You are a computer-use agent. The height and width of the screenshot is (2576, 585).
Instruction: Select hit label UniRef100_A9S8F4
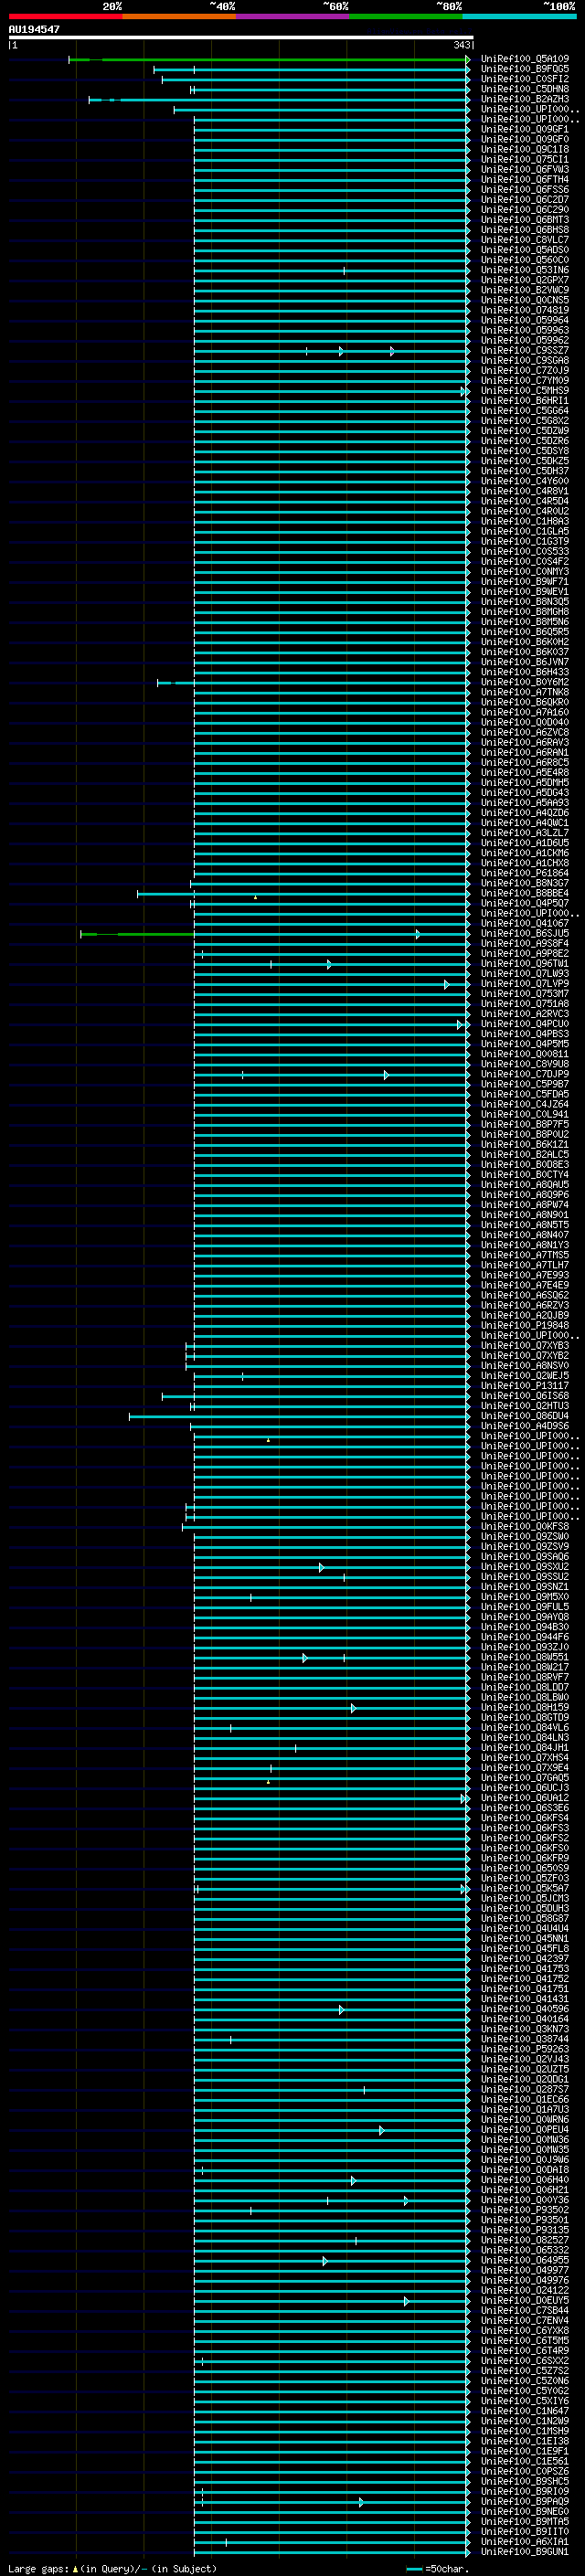[x=525, y=943]
